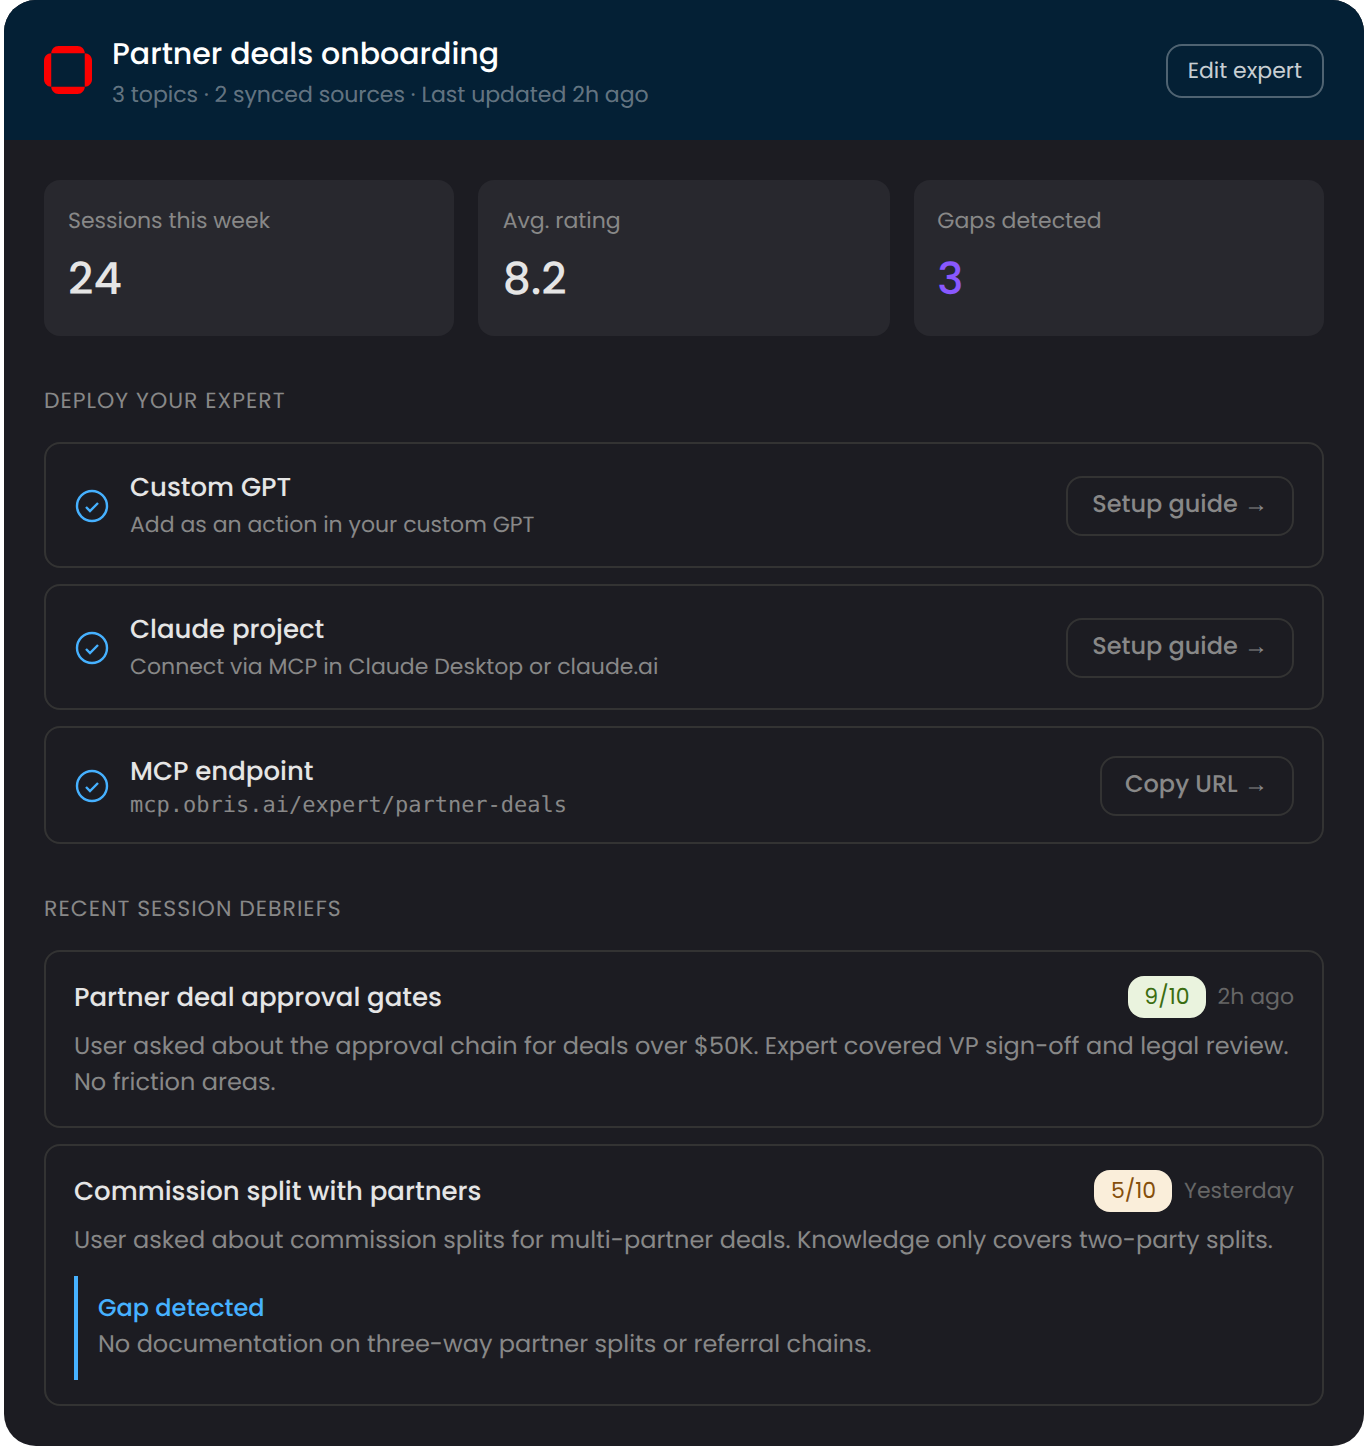
Task: Click the Edit expert button
Action: point(1244,70)
